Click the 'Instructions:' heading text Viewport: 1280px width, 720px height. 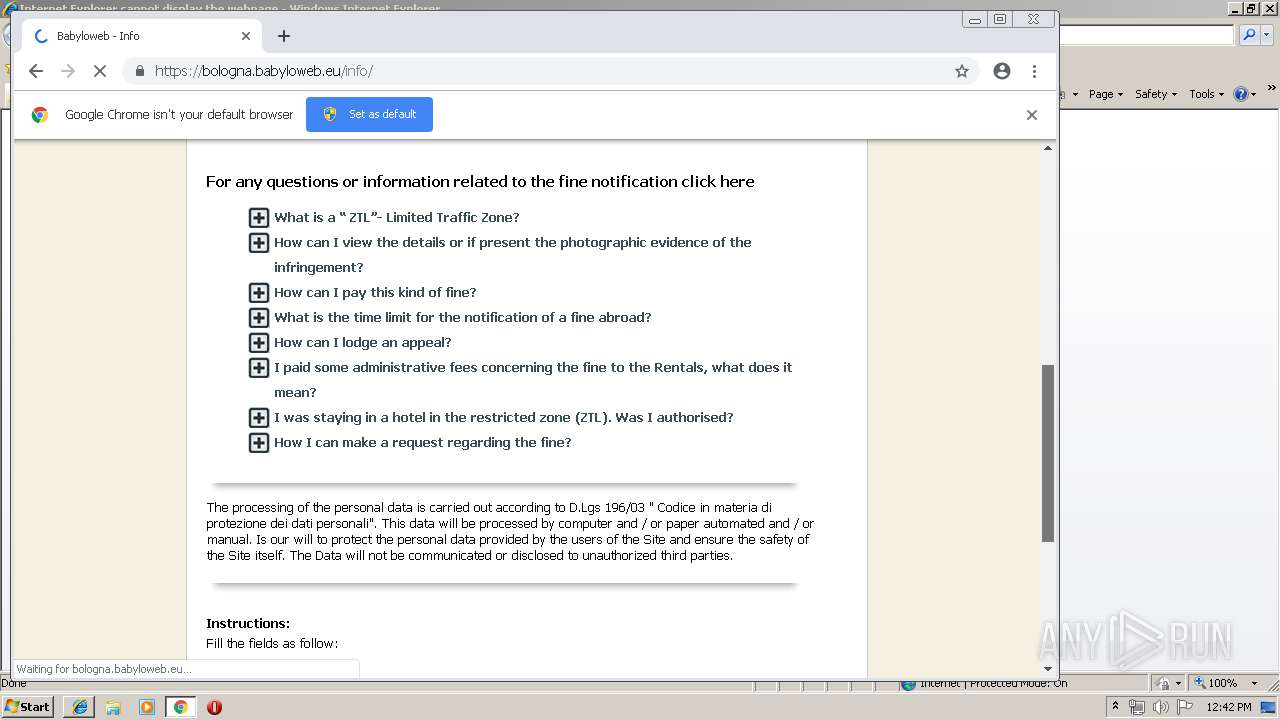[248, 623]
